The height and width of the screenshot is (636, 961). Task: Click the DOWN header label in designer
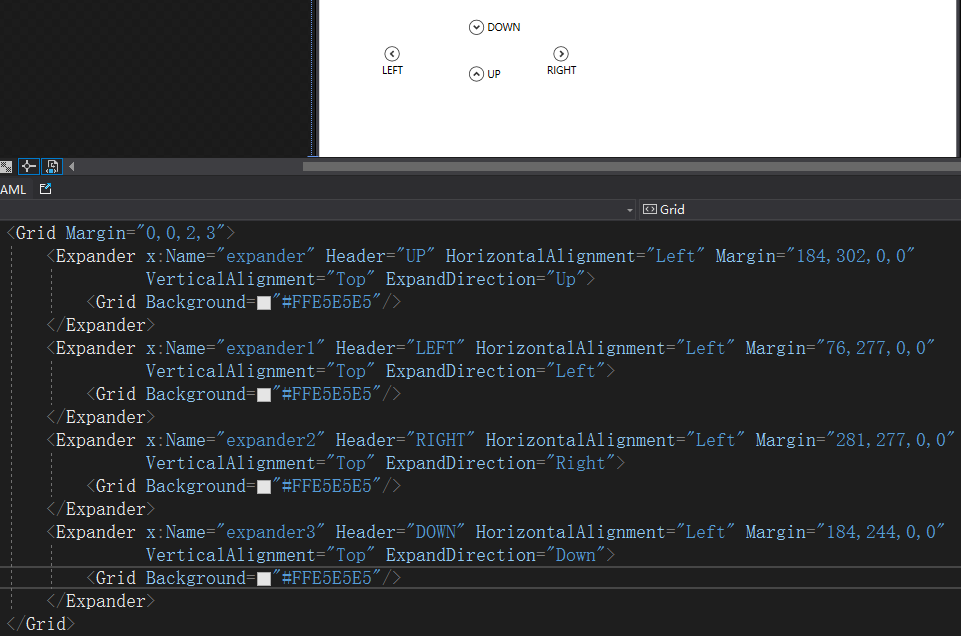(504, 28)
